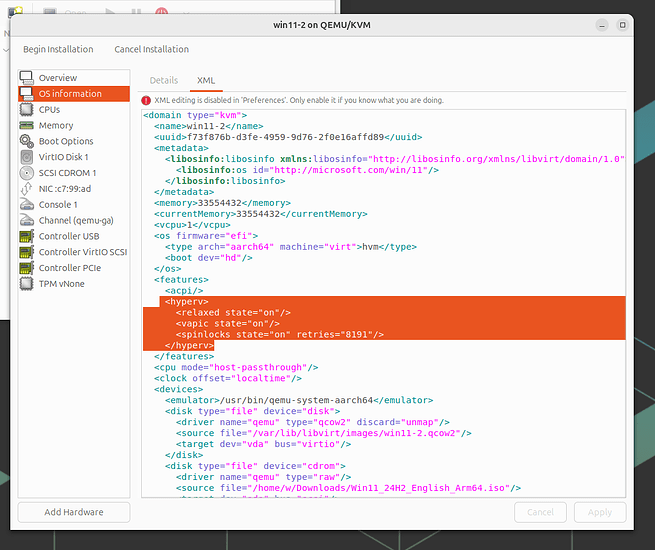
Task: Open Boot Options in sidebar
Action: pyautogui.click(x=74, y=141)
